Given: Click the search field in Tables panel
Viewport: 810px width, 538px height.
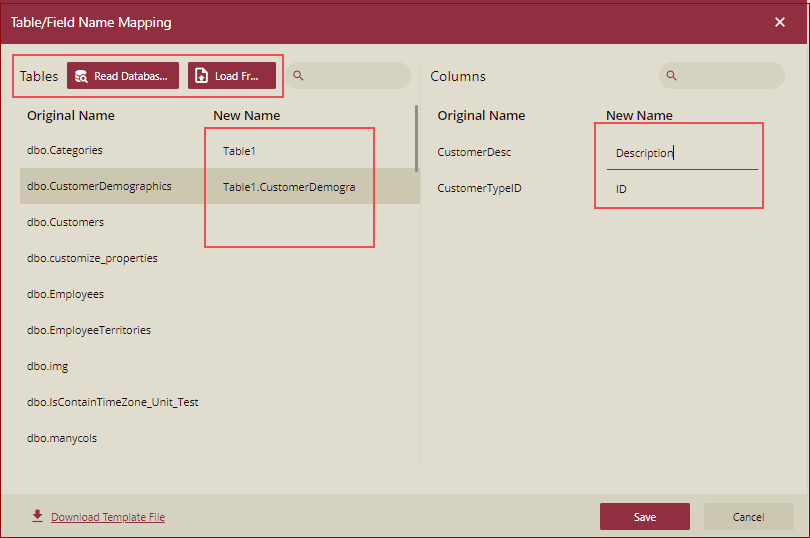Looking at the screenshot, I should (349, 75).
